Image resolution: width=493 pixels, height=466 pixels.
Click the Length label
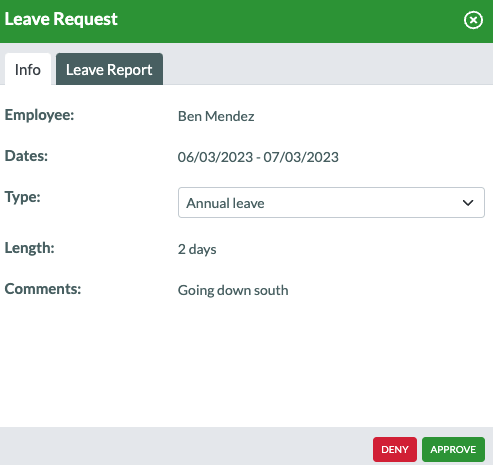30,248
